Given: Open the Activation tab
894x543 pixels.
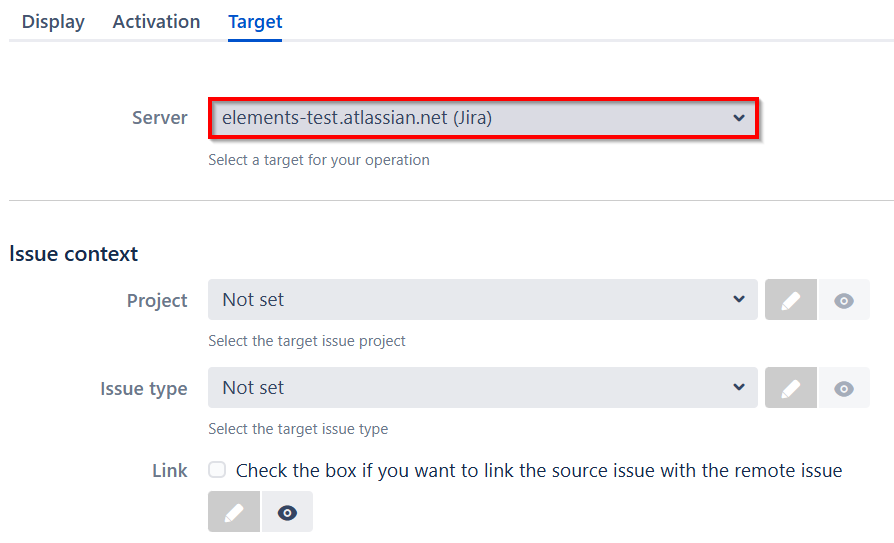Looking at the screenshot, I should coord(156,22).
